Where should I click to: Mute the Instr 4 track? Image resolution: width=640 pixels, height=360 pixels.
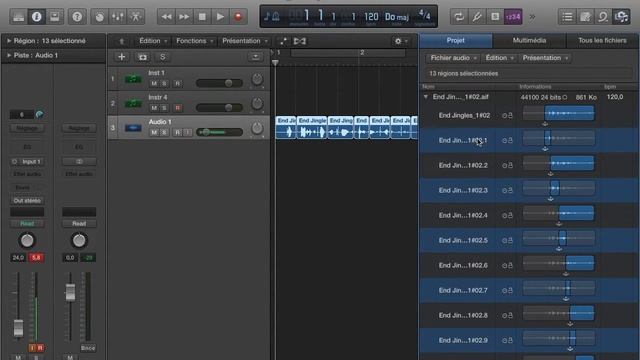pos(154,108)
